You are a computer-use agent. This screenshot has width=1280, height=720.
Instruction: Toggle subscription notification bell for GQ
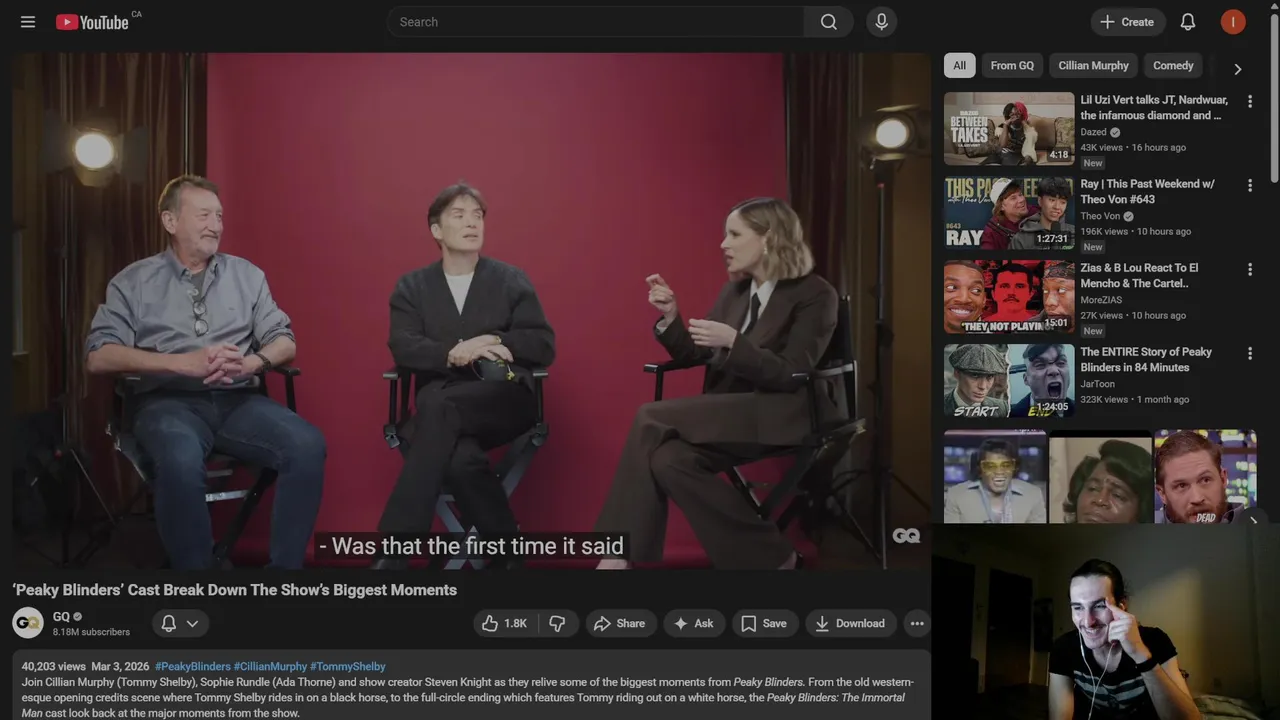[x=169, y=623]
